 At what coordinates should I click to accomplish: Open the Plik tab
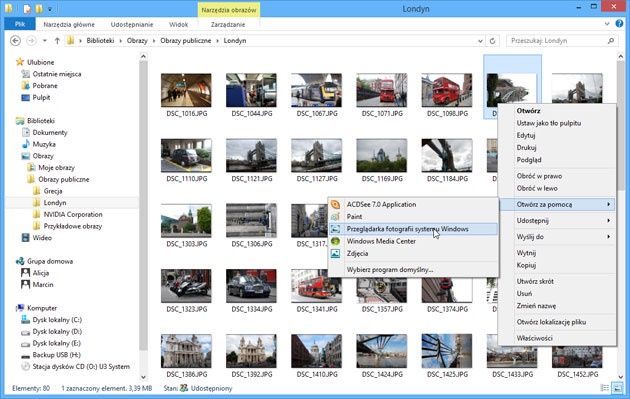click(20, 24)
